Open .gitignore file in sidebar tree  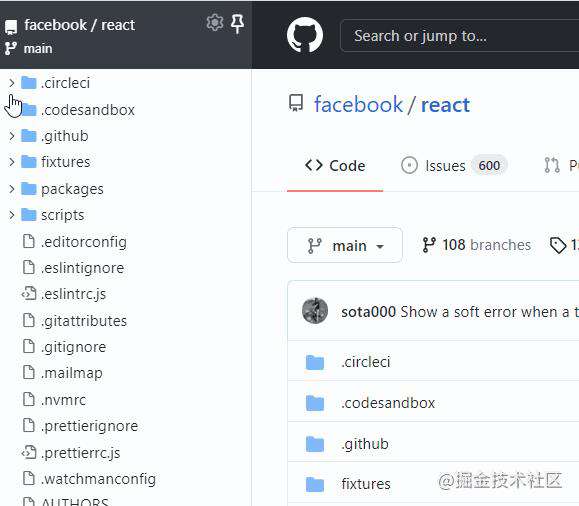tap(73, 347)
